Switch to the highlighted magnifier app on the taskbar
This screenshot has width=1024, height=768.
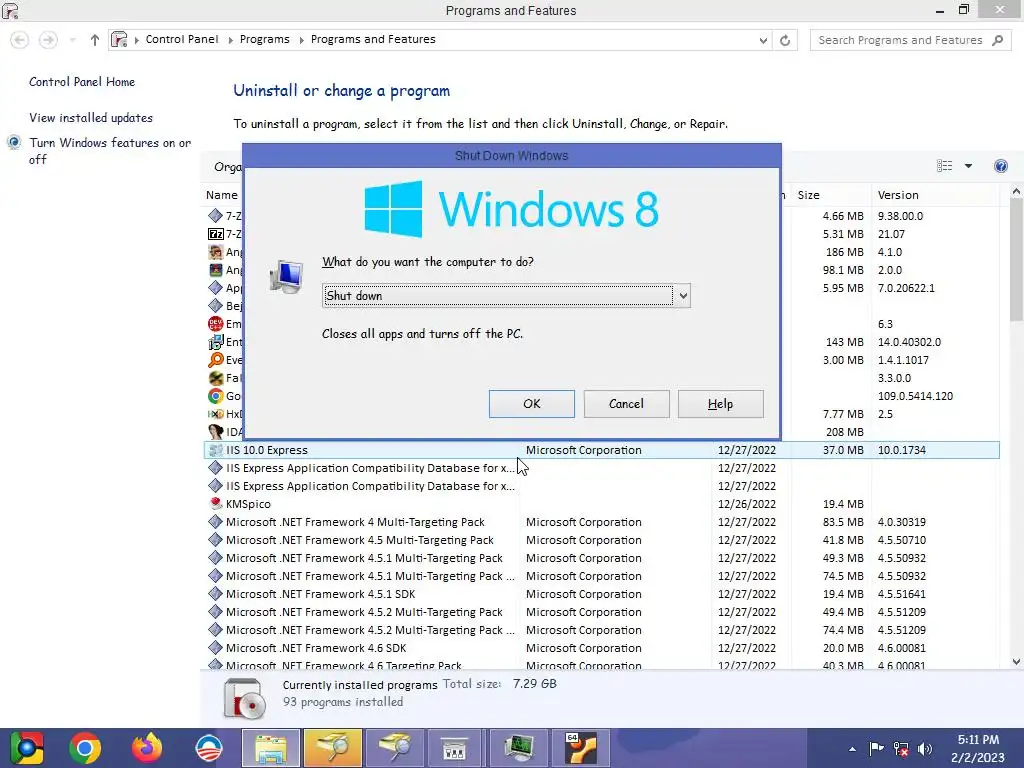[332, 748]
